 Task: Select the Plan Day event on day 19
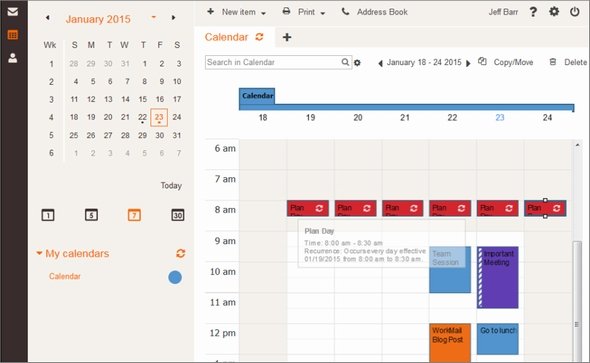coord(308,208)
